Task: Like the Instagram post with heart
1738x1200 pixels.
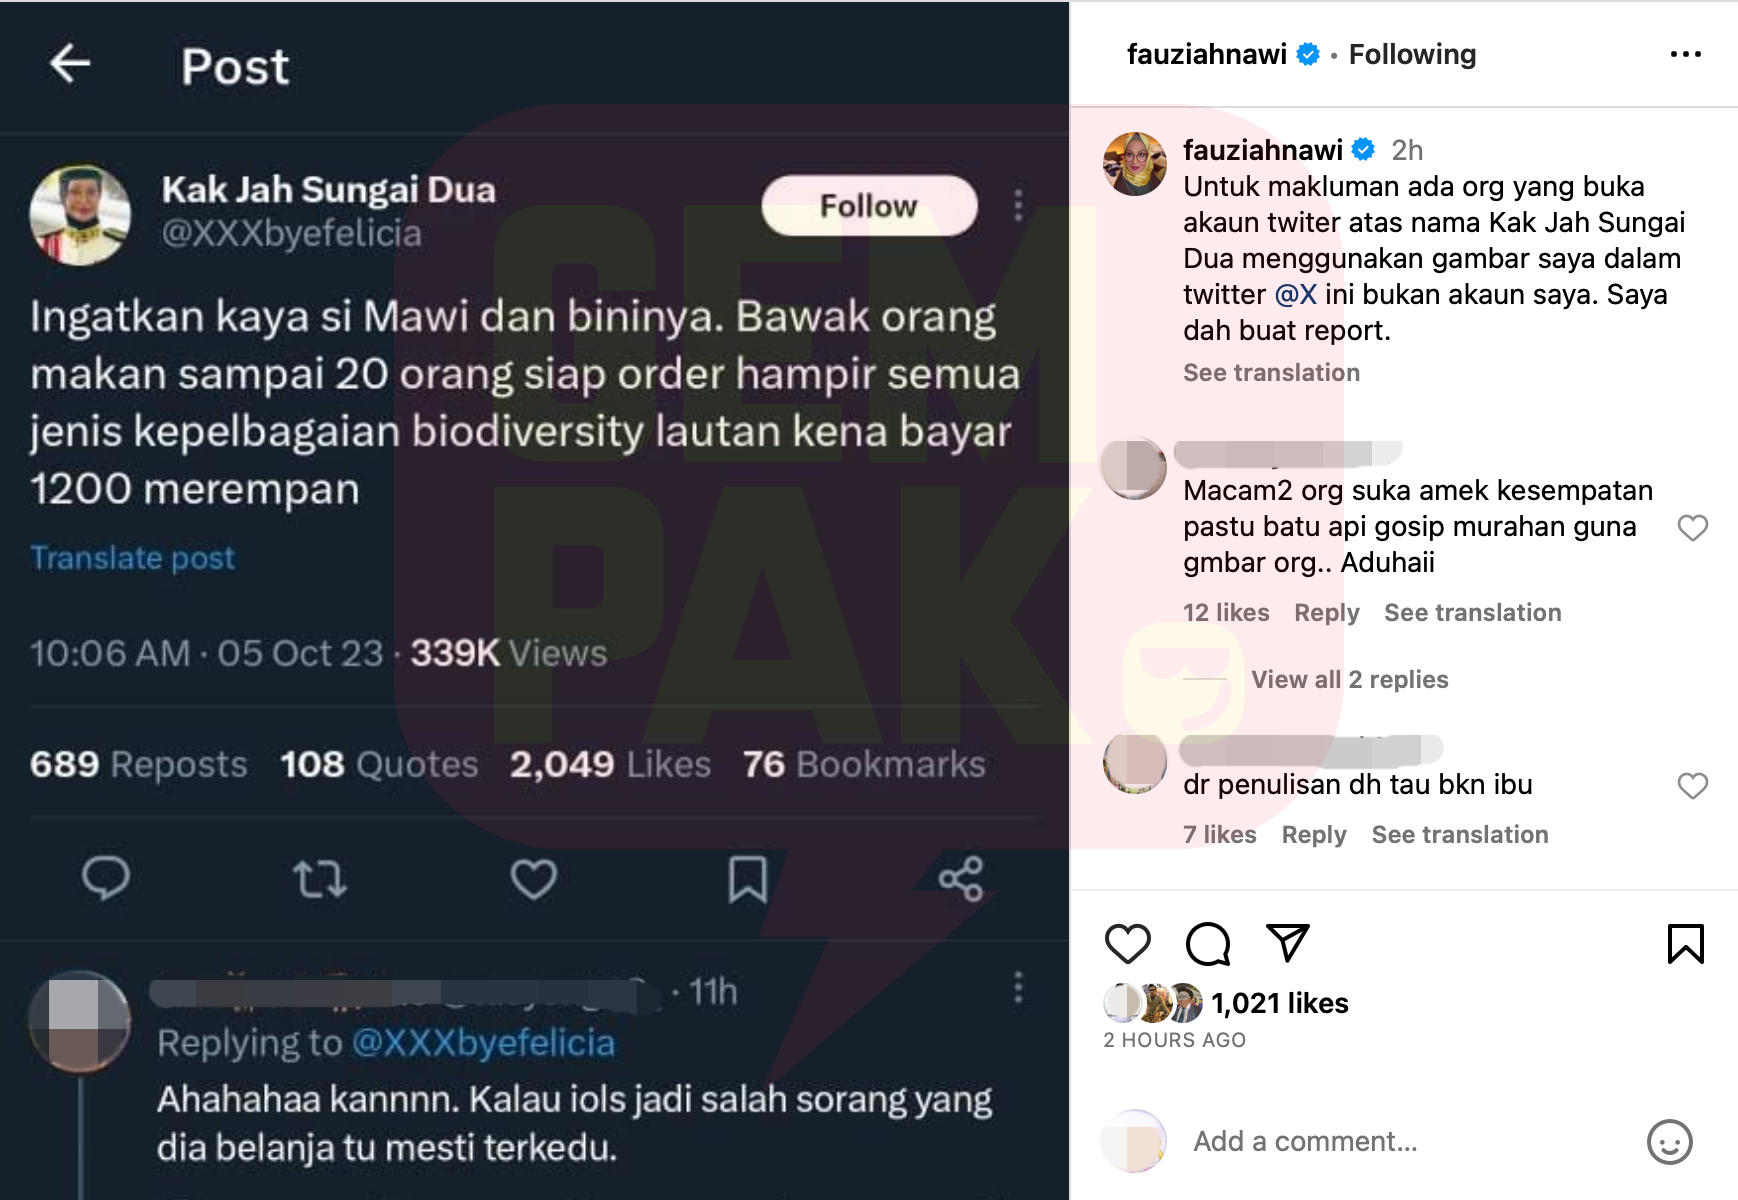Action: coord(1128,943)
